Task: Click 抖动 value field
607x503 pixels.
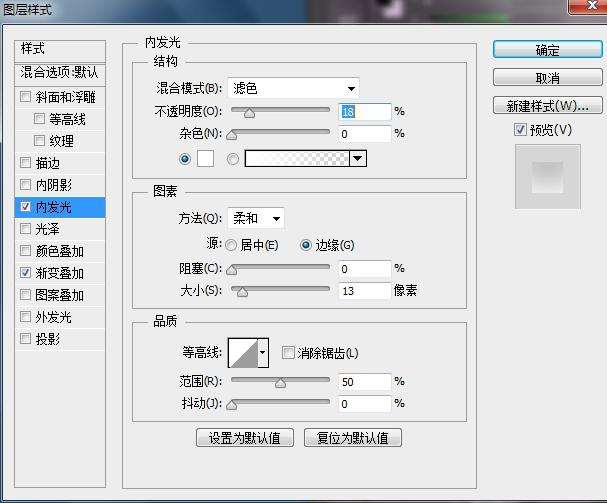Action: 364,404
